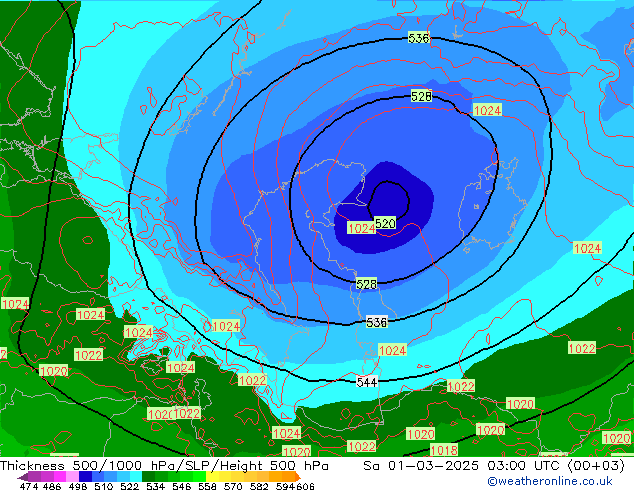Click the 03:00 UTC (00+03) time text
This screenshot has height=490, width=634.
point(556,465)
